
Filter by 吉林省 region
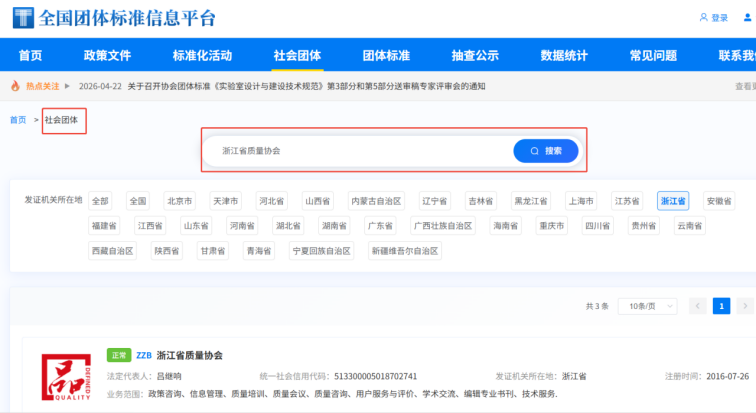point(481,201)
